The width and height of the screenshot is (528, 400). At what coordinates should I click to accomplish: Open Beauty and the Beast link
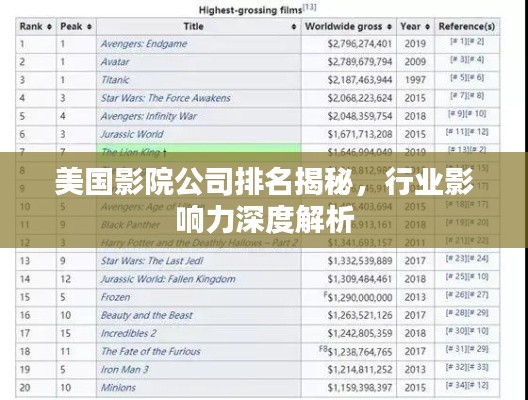pos(146,315)
